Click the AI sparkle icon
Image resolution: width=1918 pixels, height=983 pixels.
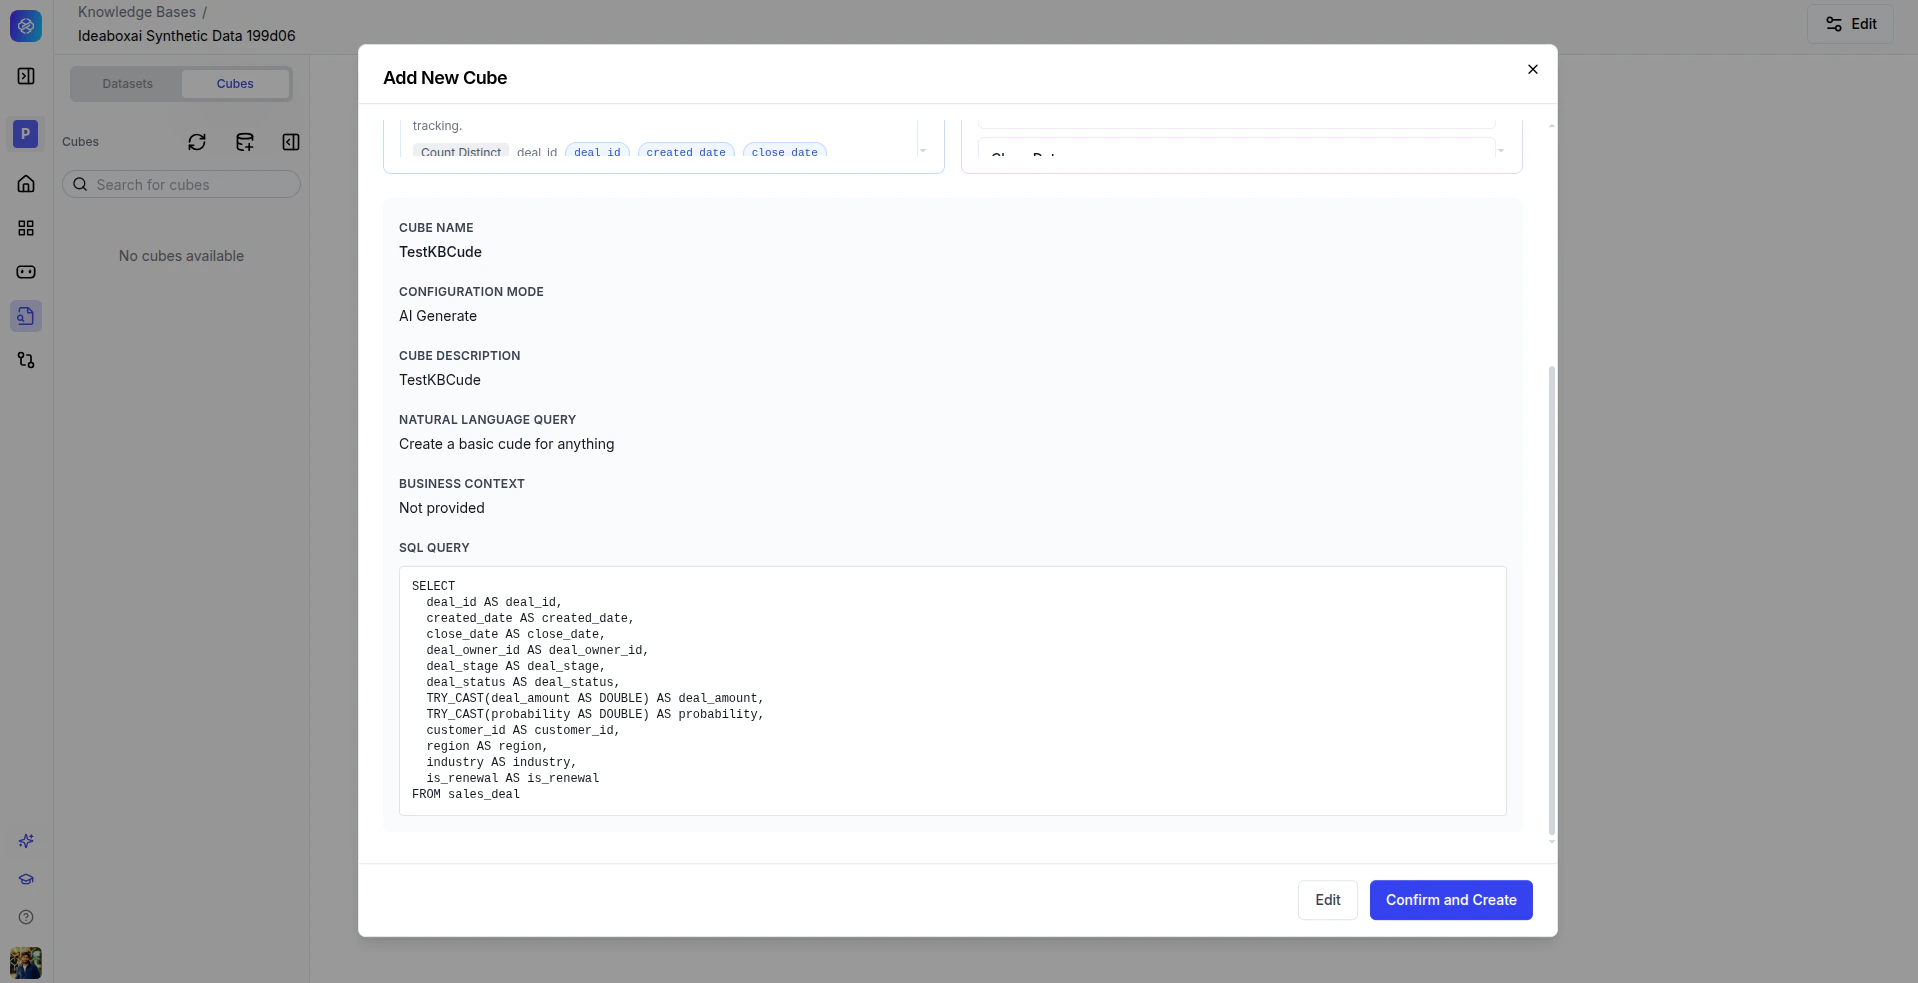click(26, 841)
